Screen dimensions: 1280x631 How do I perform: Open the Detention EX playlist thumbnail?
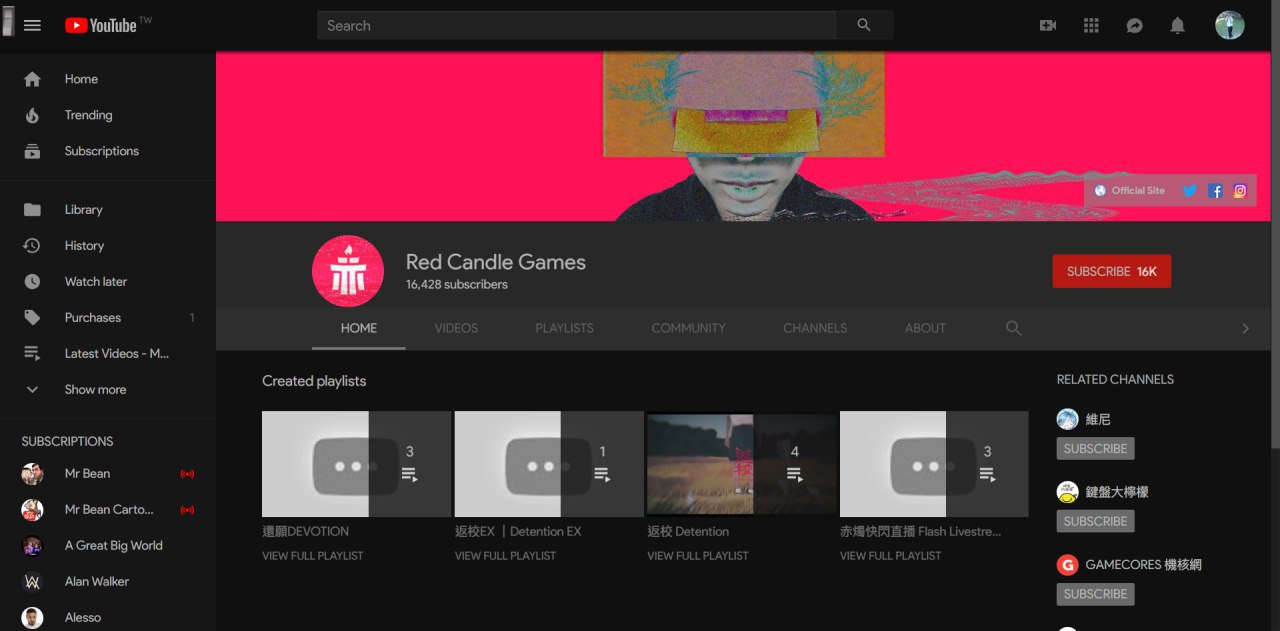(549, 463)
